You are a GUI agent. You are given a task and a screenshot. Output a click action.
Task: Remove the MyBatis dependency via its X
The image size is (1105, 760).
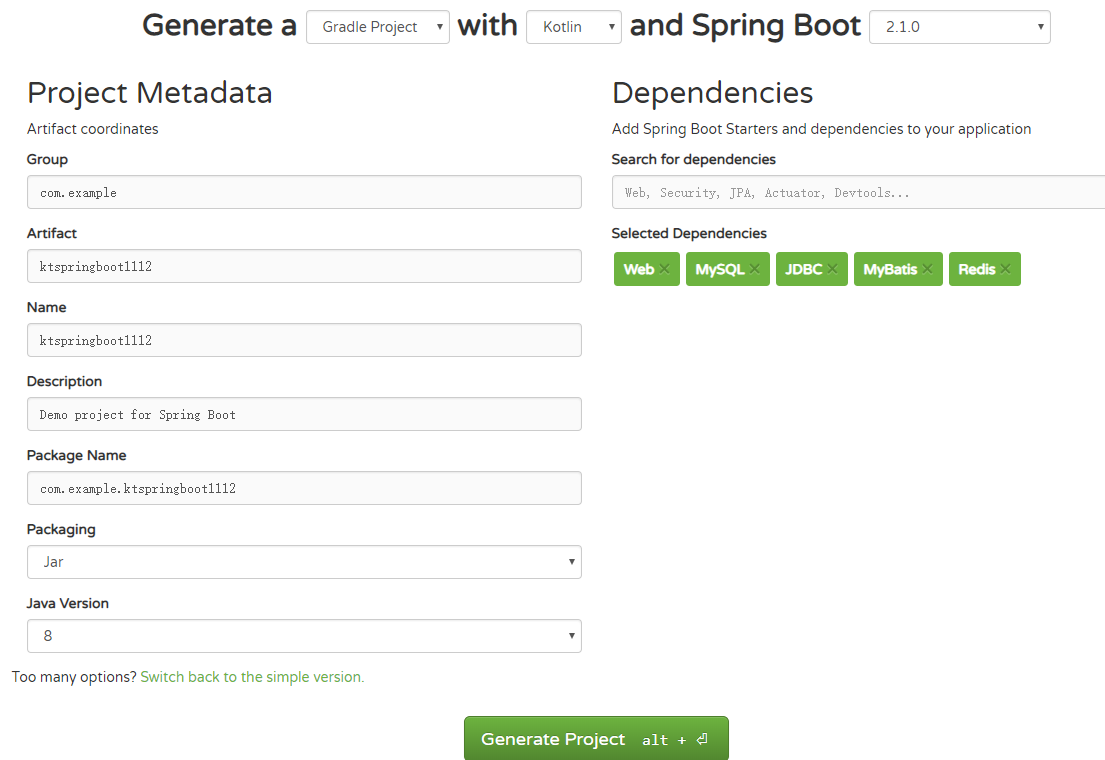[927, 269]
